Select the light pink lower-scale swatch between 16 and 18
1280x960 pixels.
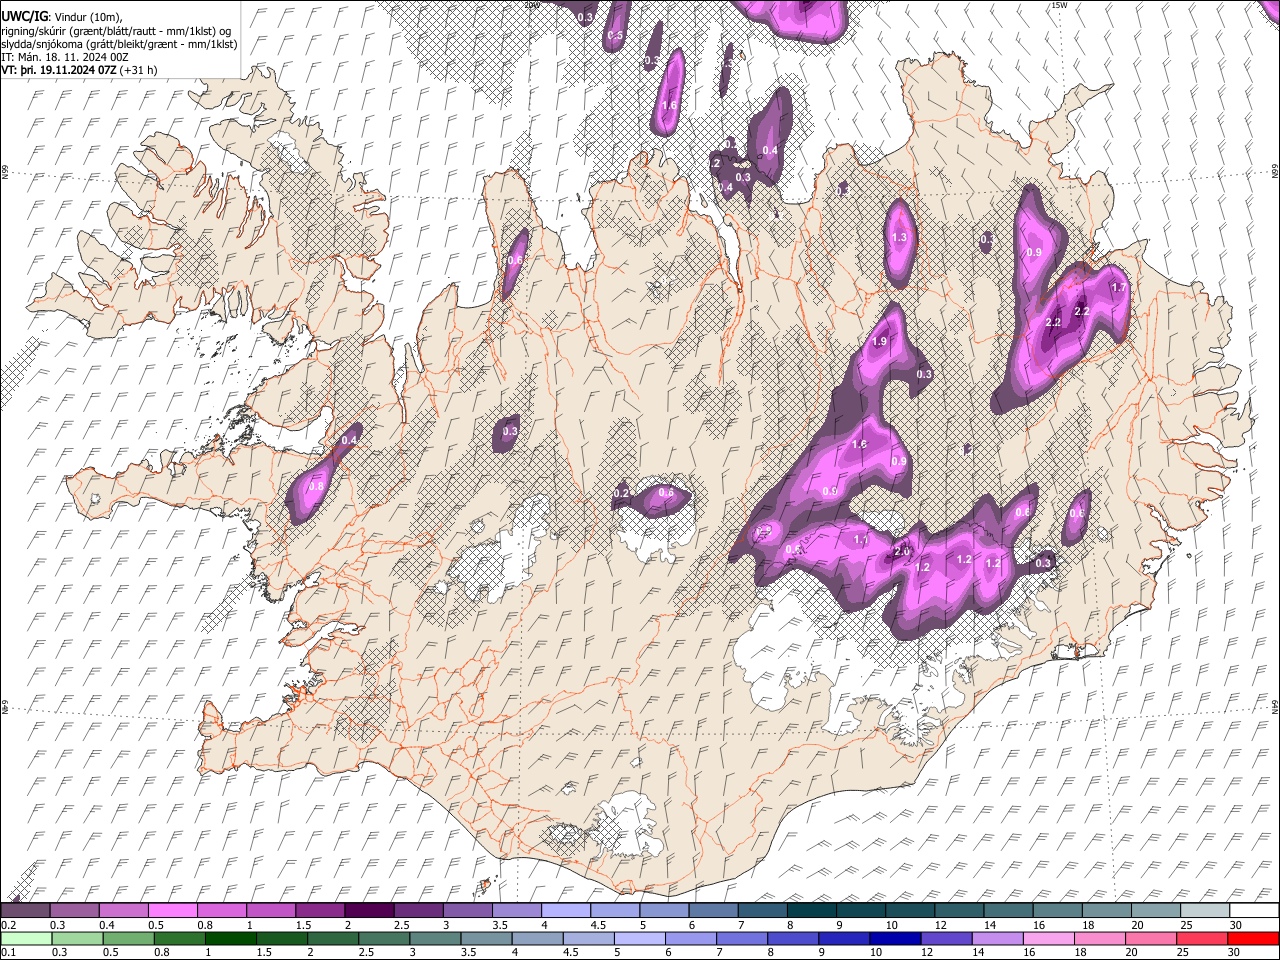click(x=1050, y=938)
